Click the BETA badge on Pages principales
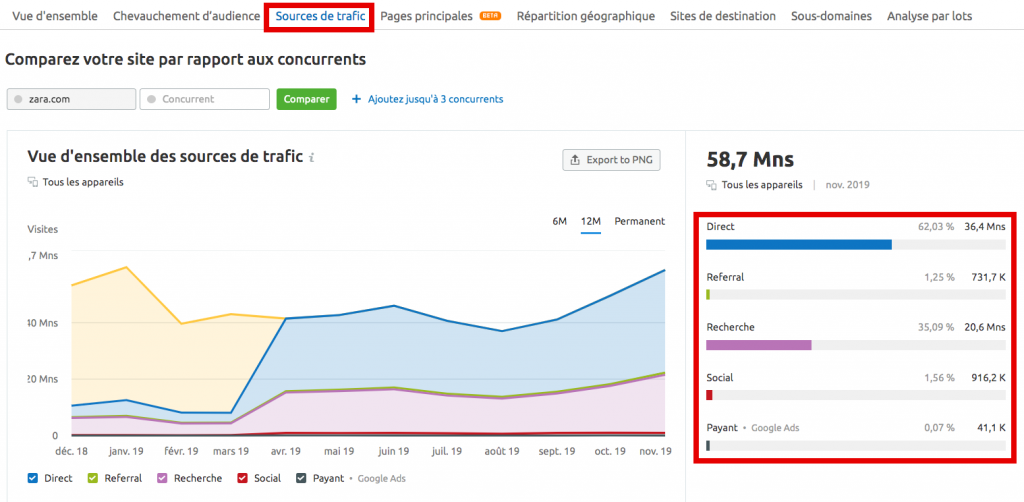The height and width of the screenshot is (502, 1024). click(x=490, y=16)
